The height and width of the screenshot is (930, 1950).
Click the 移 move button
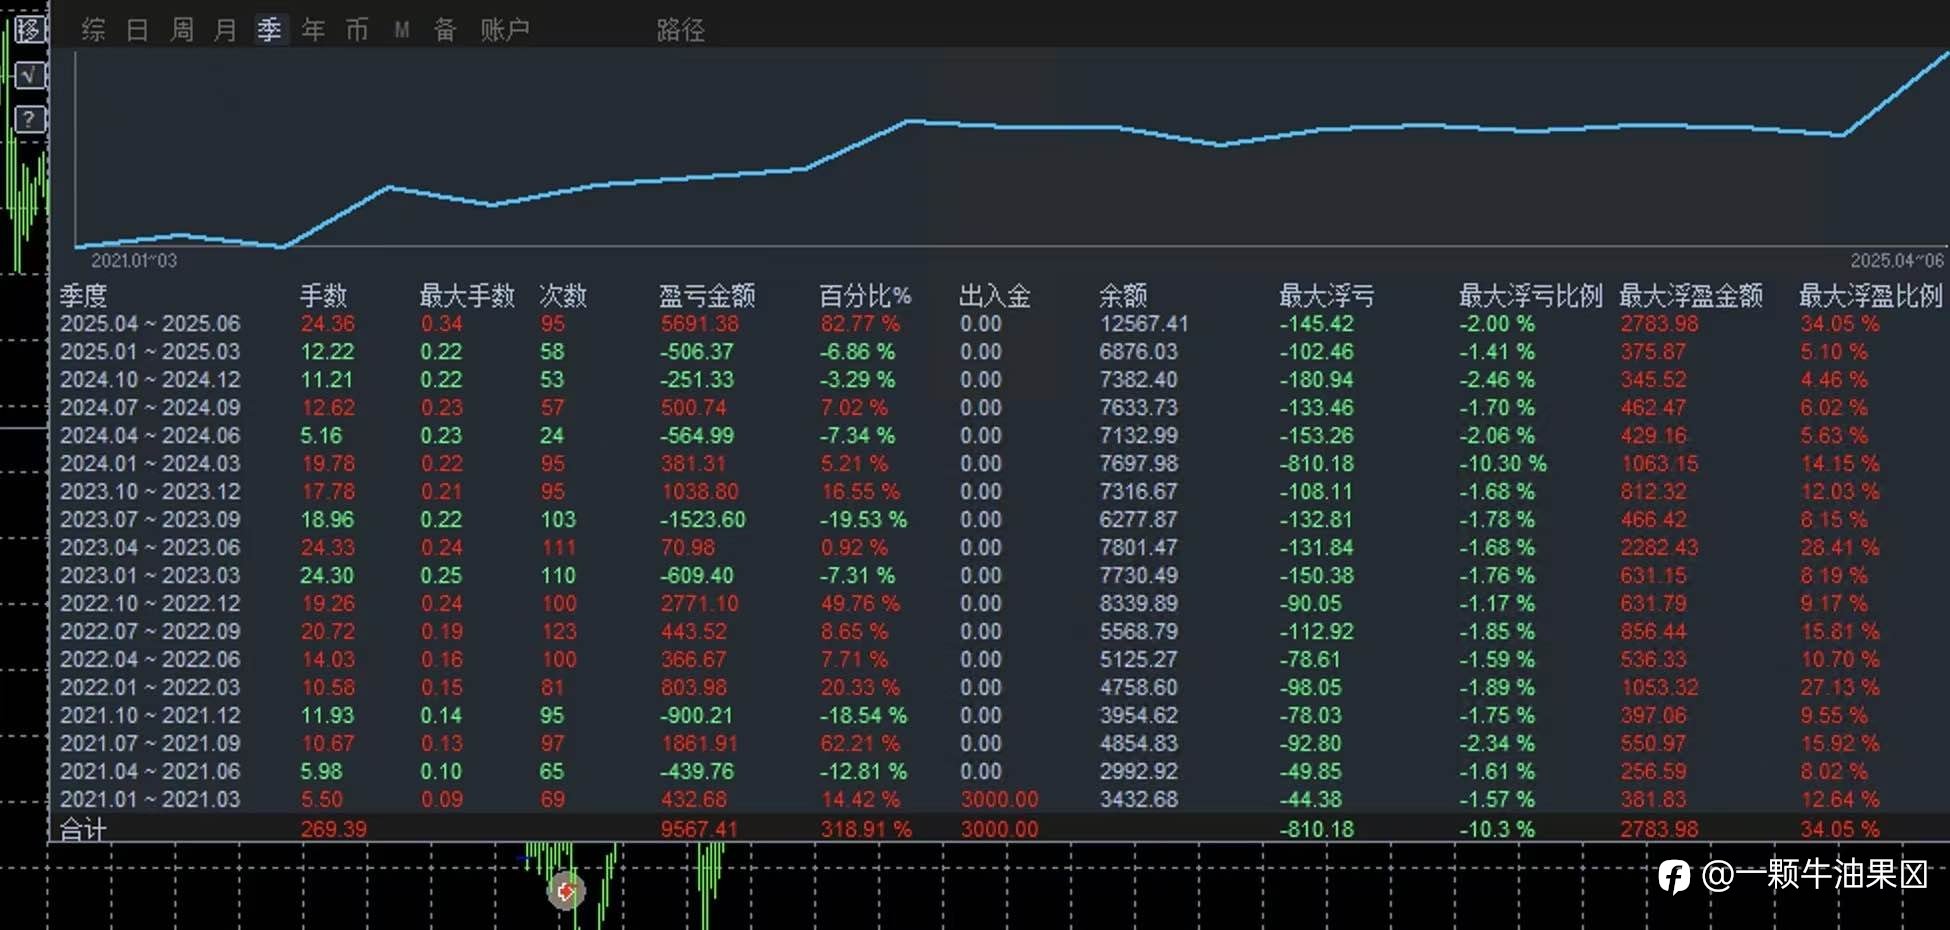(x=30, y=29)
